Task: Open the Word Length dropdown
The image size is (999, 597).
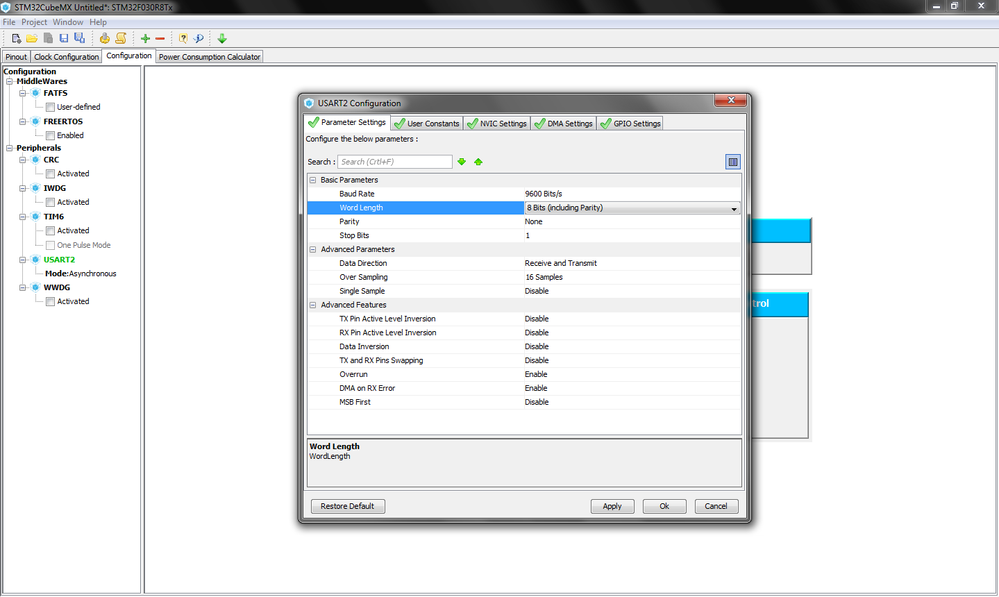Action: (x=734, y=208)
